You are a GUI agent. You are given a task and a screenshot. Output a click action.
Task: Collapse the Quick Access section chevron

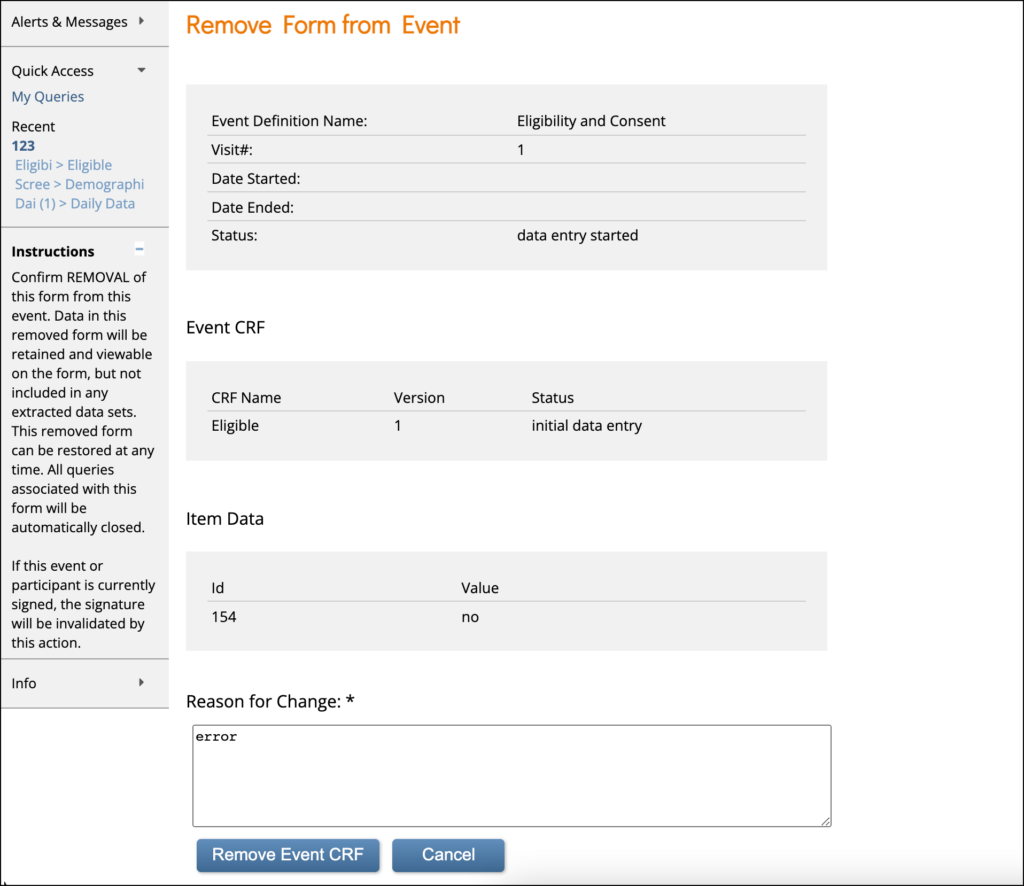[x=141, y=70]
